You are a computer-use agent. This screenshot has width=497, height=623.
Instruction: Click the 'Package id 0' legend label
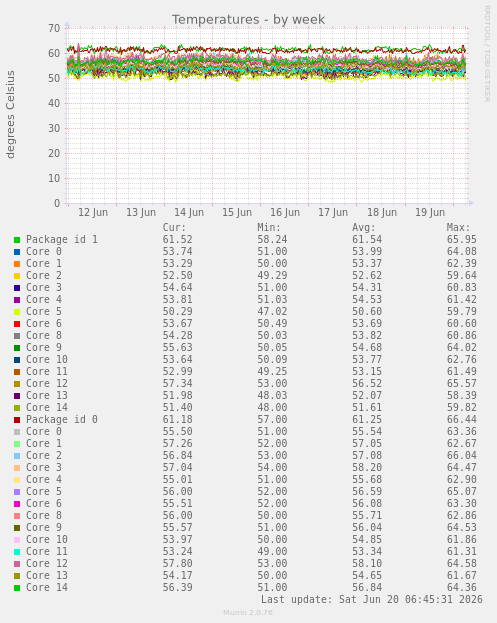pos(62,420)
